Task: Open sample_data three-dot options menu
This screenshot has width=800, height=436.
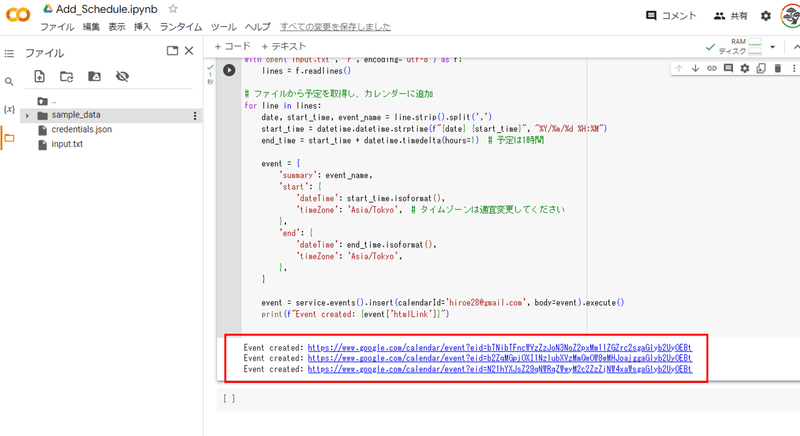Action: pyautogui.click(x=195, y=116)
